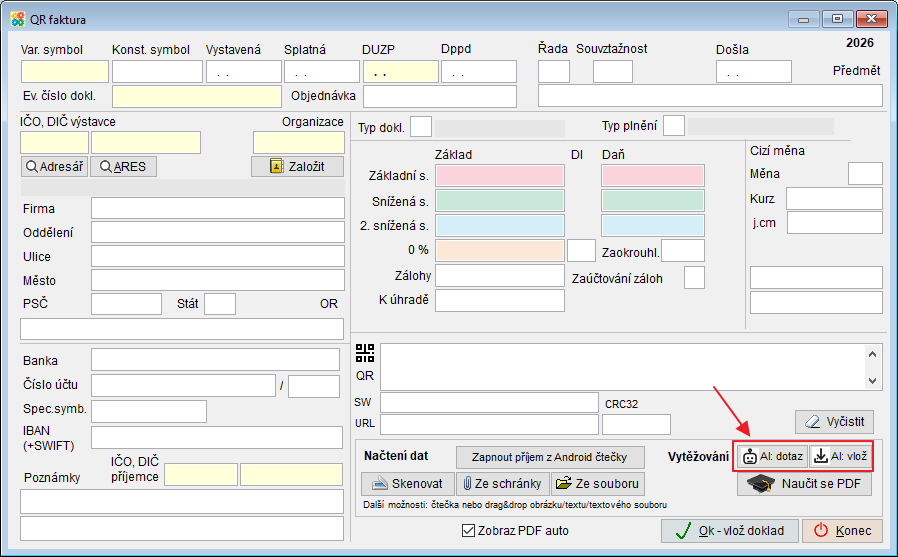Screen dimensions: 898x557
Task: Click the QR text area
Action: (631, 368)
